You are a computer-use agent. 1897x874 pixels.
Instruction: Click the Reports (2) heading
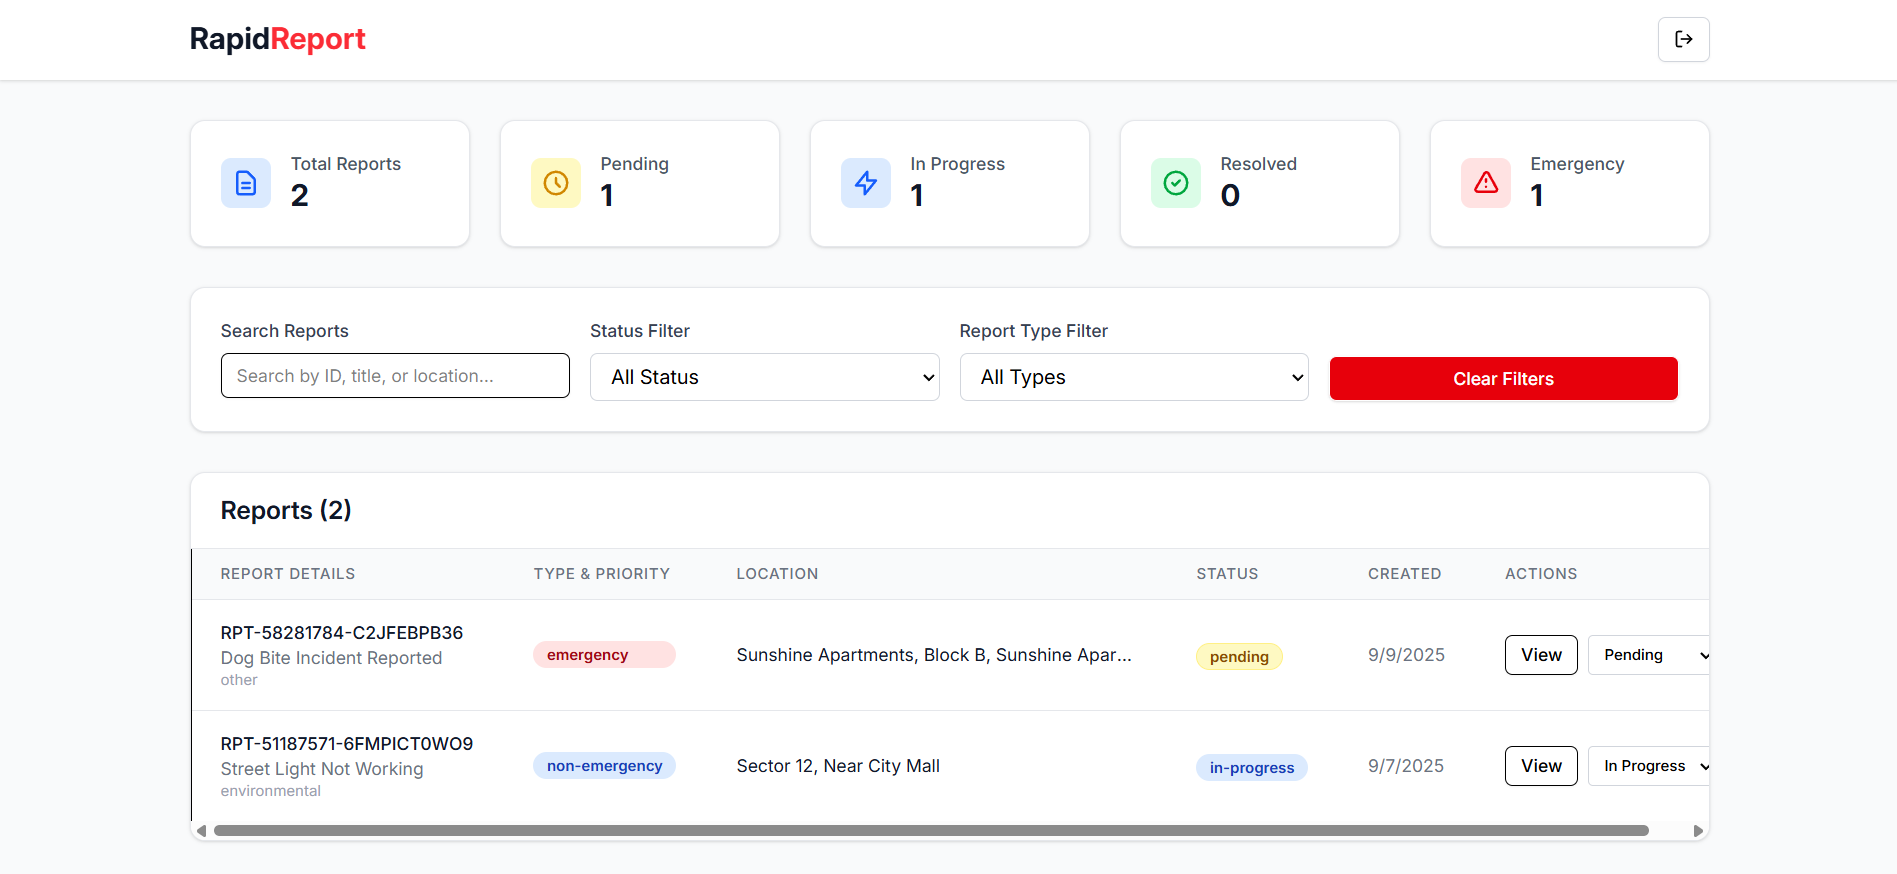[x=286, y=510]
